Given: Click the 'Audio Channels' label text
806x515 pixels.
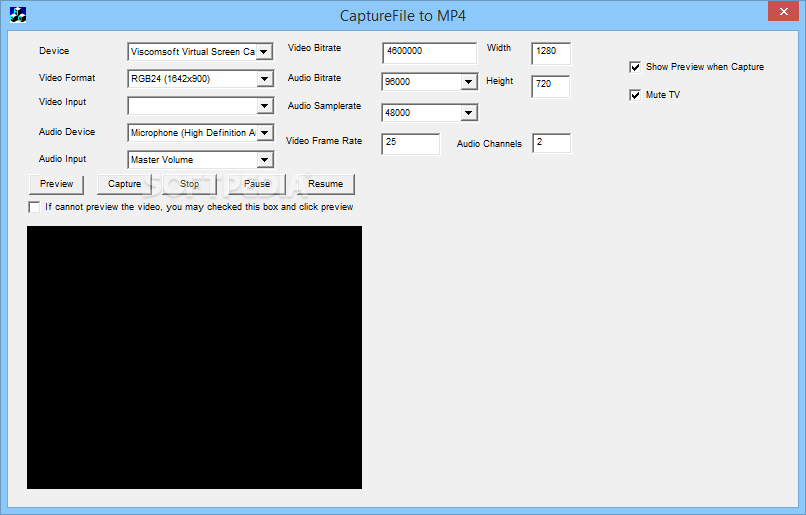Looking at the screenshot, I should point(489,144).
